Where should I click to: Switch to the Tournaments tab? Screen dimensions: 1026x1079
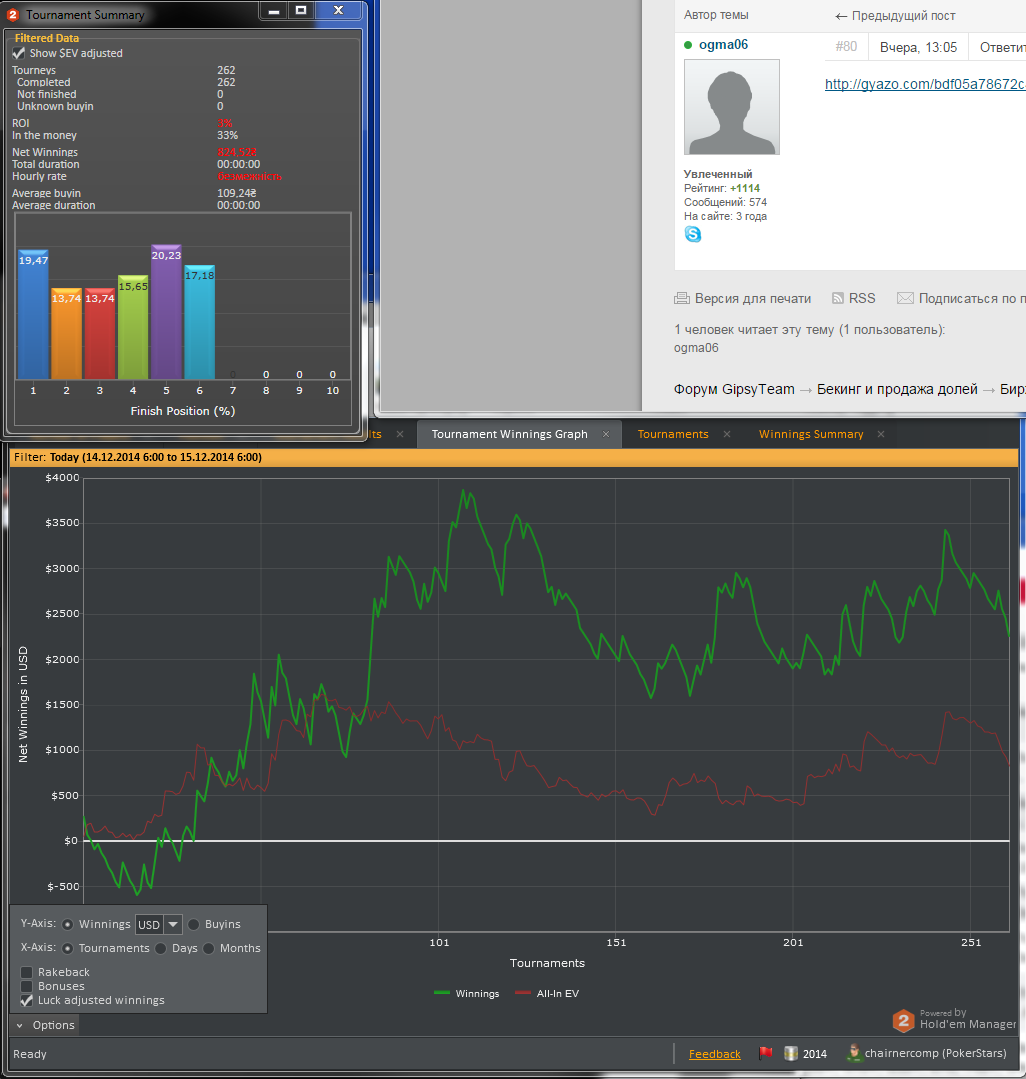click(x=673, y=434)
